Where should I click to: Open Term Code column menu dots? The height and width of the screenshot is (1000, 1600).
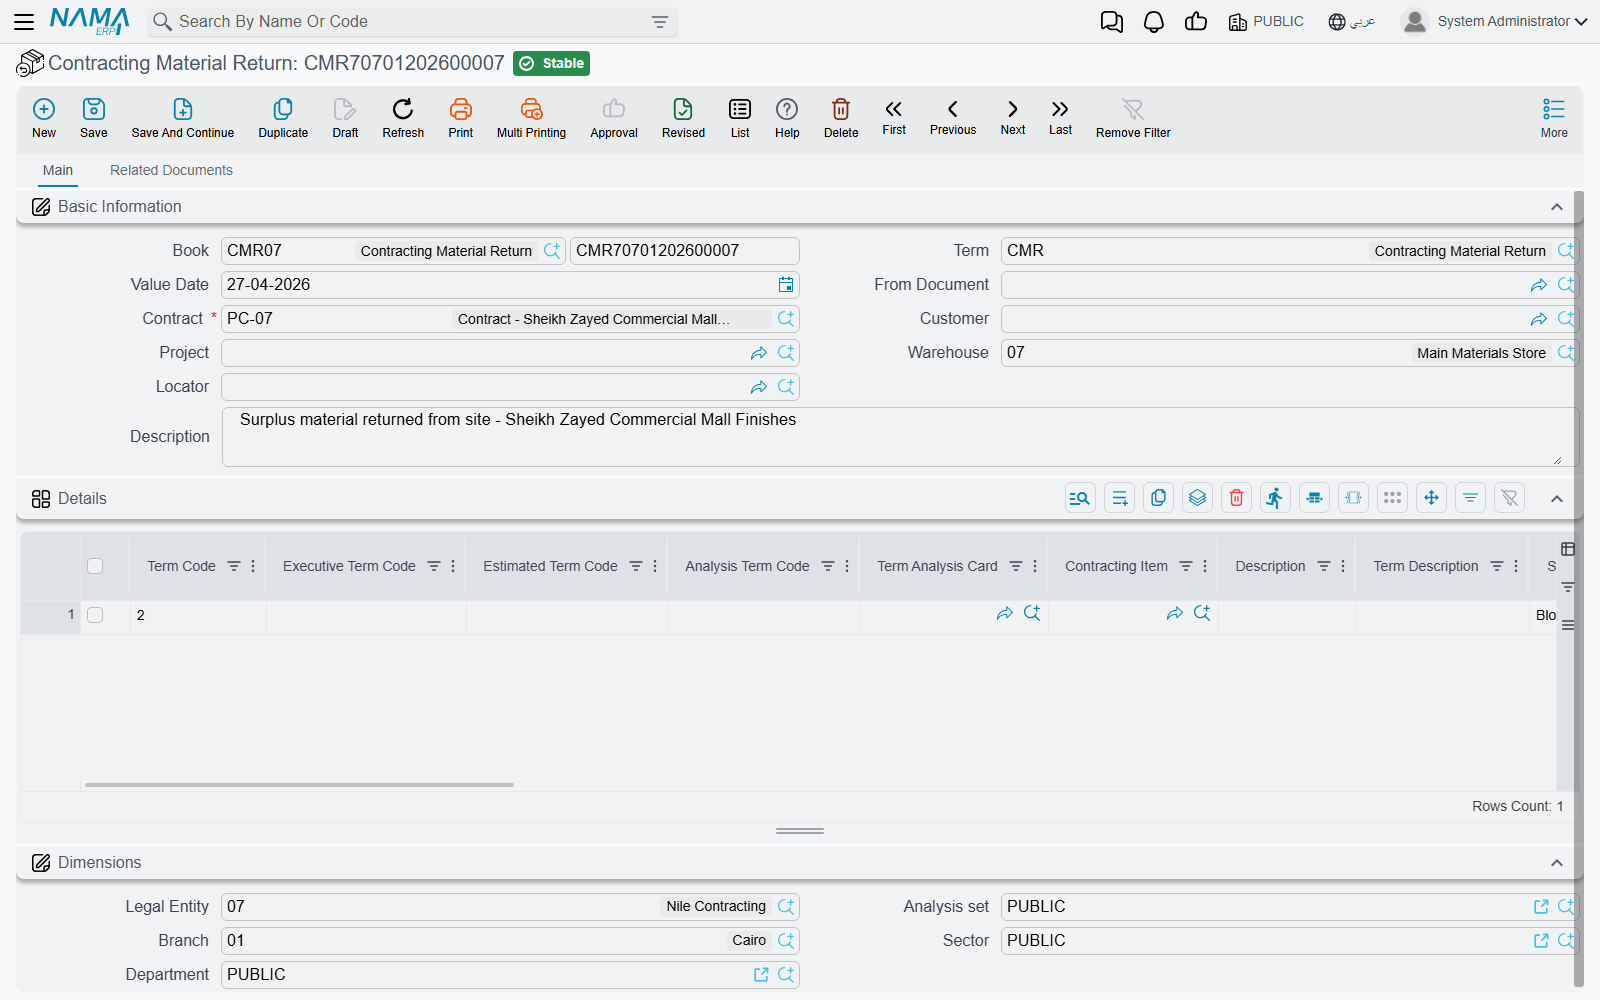click(x=253, y=566)
